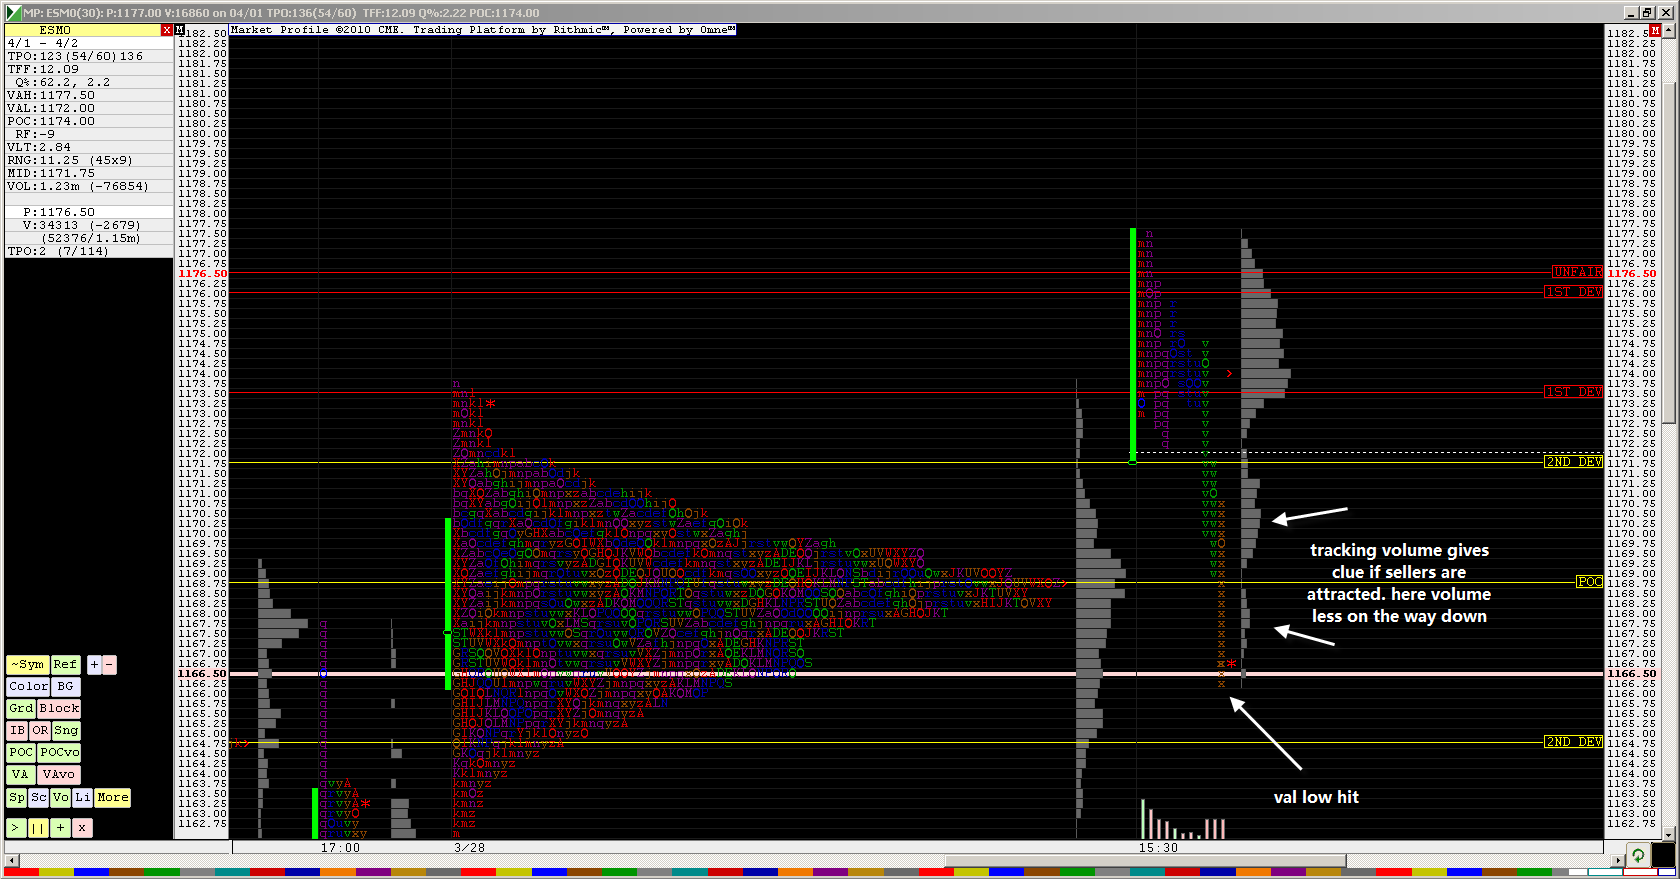The width and height of the screenshot is (1680, 879).
Task: Toggle the Grd grid display
Action: tap(21, 709)
